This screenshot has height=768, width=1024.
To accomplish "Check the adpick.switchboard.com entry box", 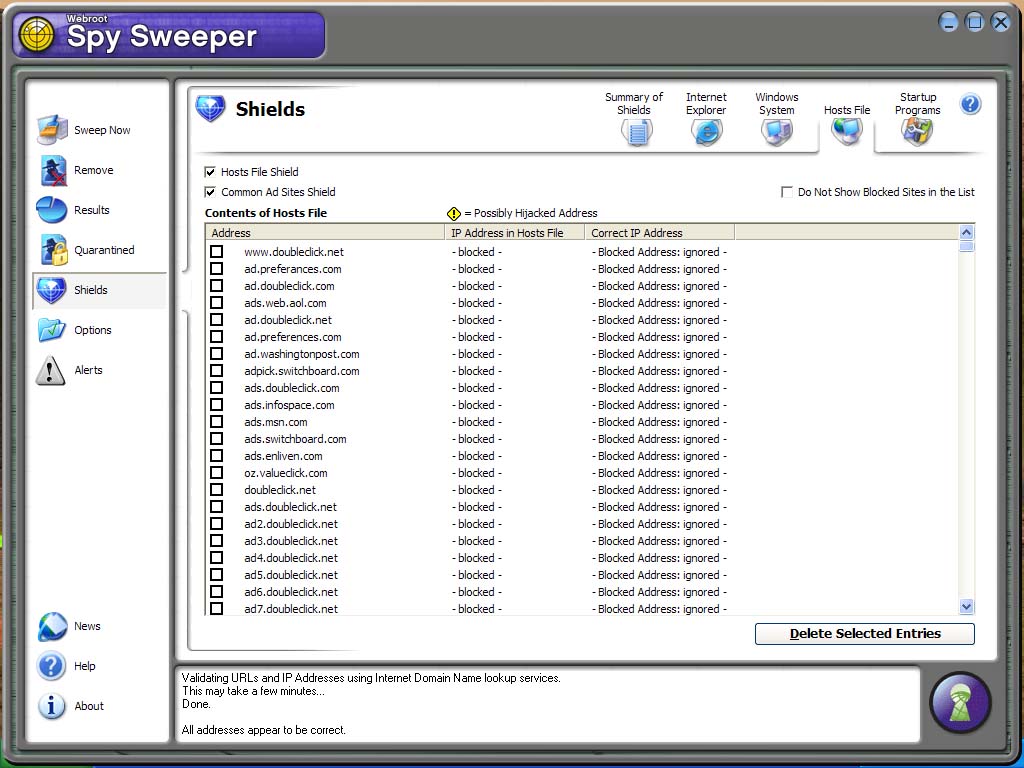I will (x=217, y=370).
